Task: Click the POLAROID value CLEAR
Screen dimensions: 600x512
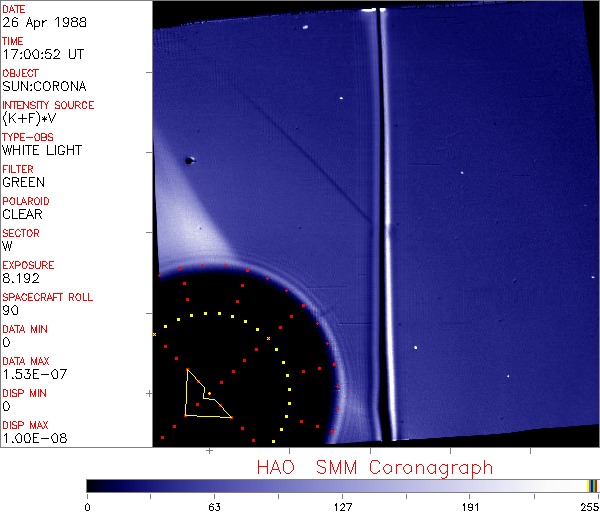Action: pyautogui.click(x=22, y=215)
